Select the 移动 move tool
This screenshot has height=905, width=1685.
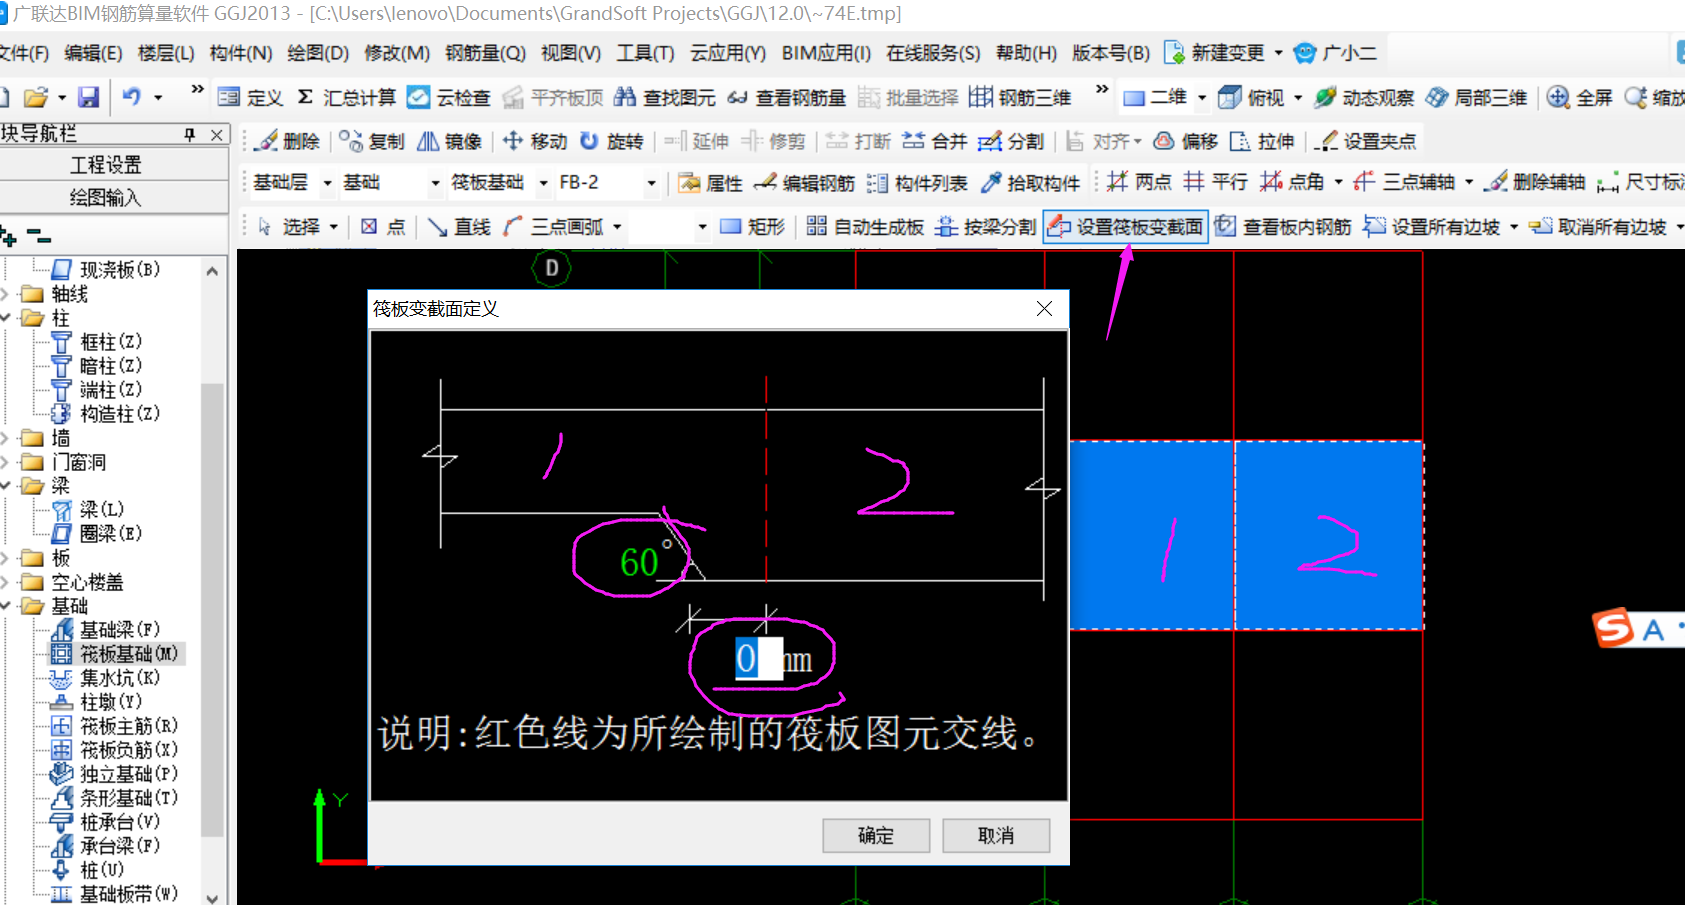coord(534,141)
